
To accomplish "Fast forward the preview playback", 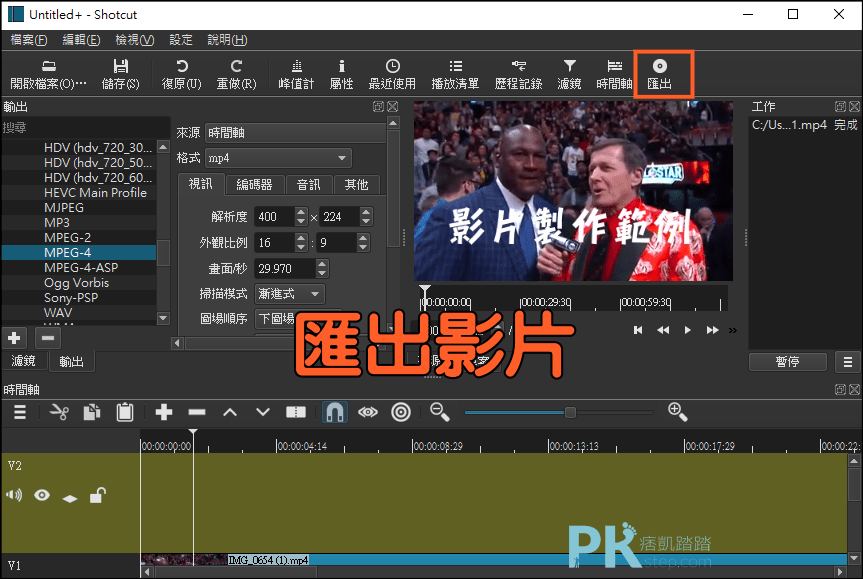I will (712, 330).
